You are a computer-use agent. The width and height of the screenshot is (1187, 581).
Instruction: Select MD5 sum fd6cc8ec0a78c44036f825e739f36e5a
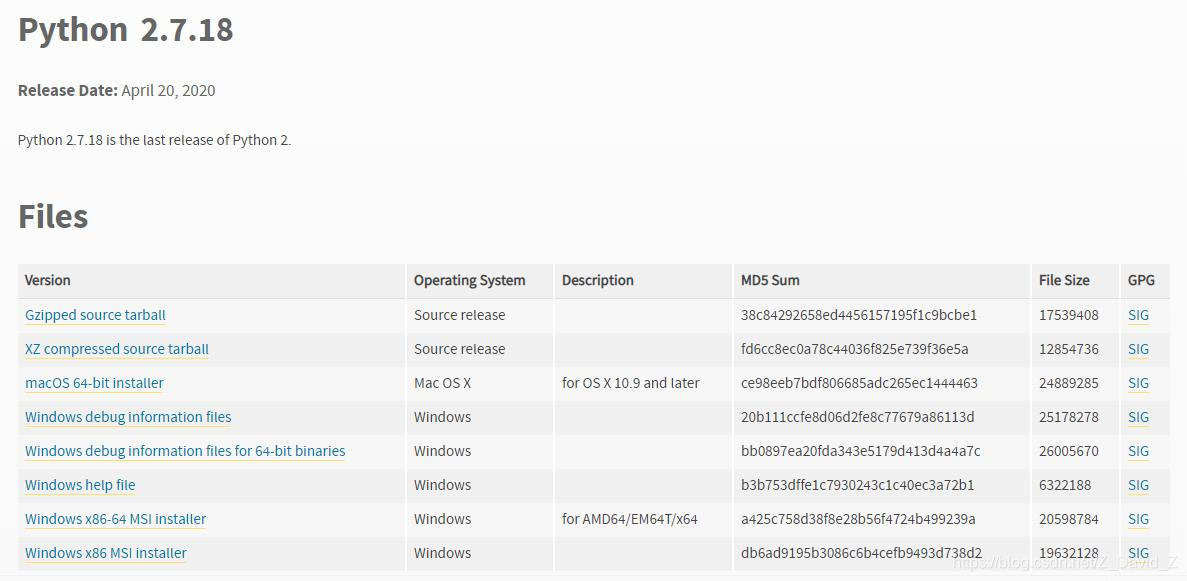point(855,349)
